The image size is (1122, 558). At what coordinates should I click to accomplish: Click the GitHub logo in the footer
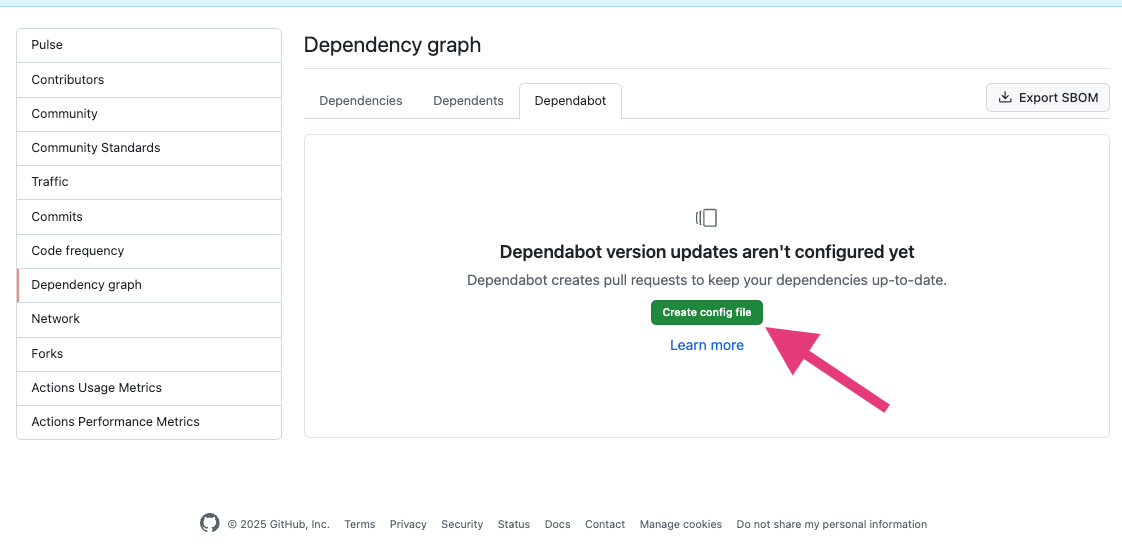click(x=209, y=523)
